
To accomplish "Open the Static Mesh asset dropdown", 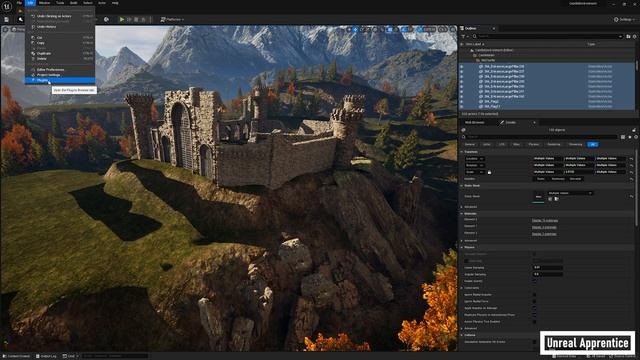I will [570, 193].
